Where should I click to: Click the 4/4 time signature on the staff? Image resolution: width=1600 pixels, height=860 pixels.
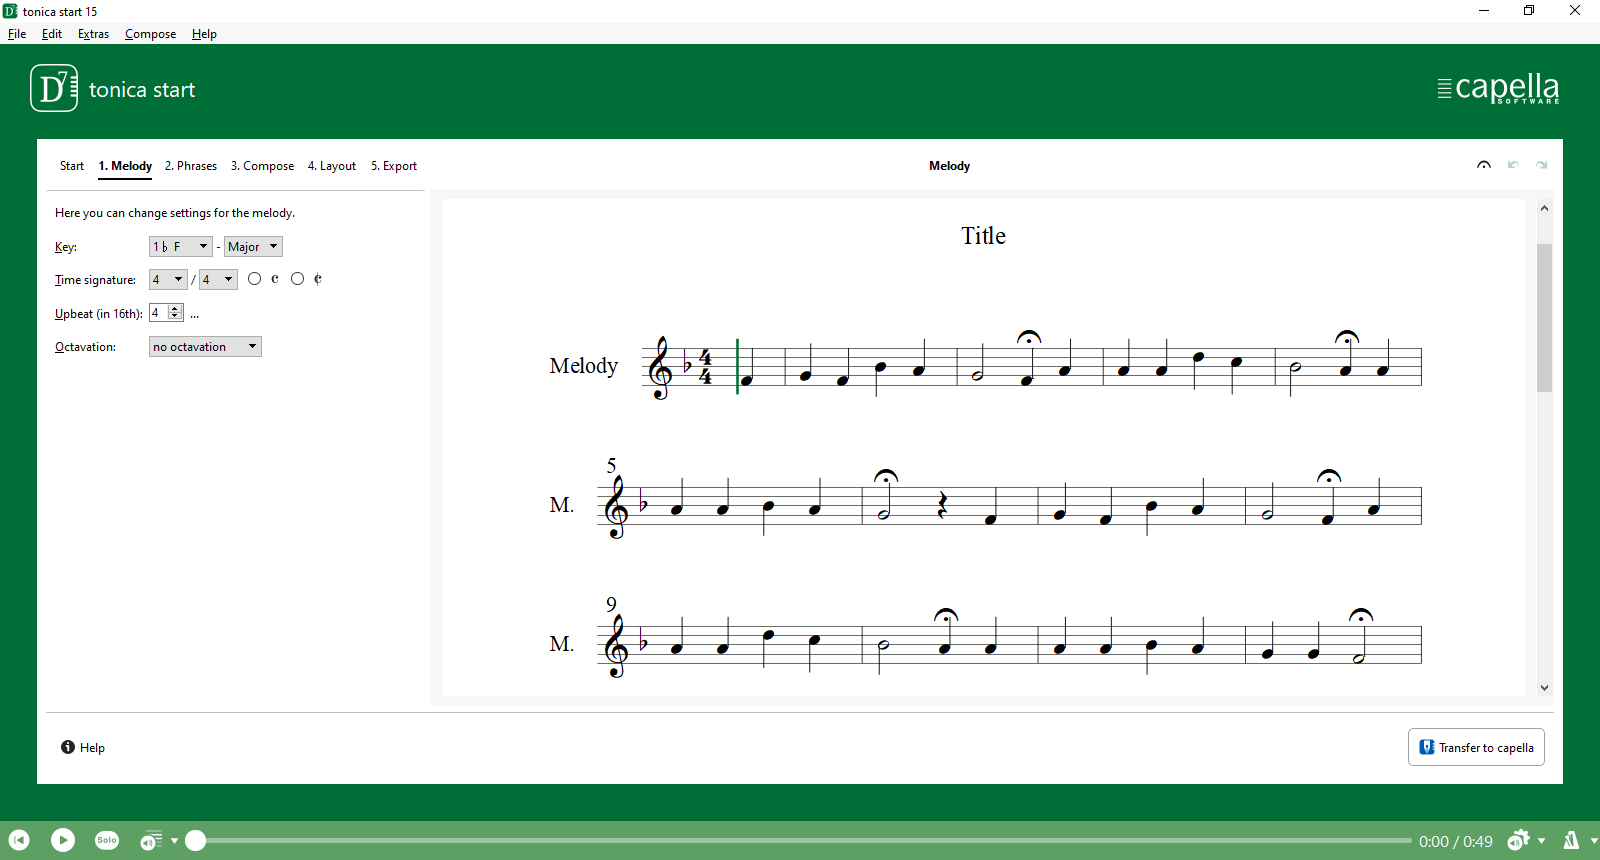point(705,367)
